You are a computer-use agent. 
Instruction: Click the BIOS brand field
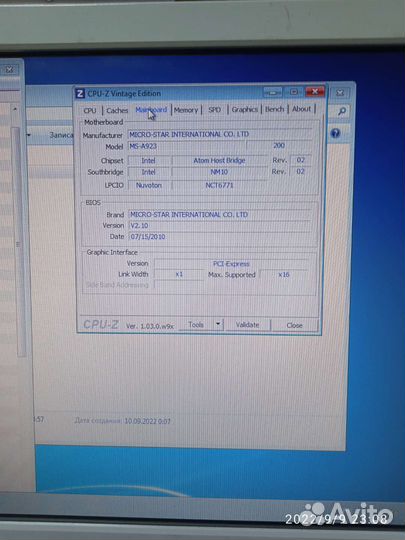click(220, 215)
